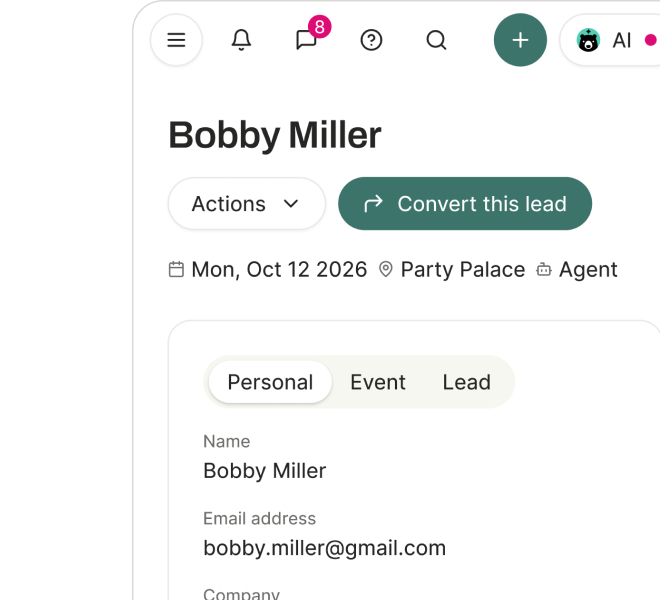Expand the Actions dropdown
The height and width of the screenshot is (600, 660).
(x=247, y=204)
